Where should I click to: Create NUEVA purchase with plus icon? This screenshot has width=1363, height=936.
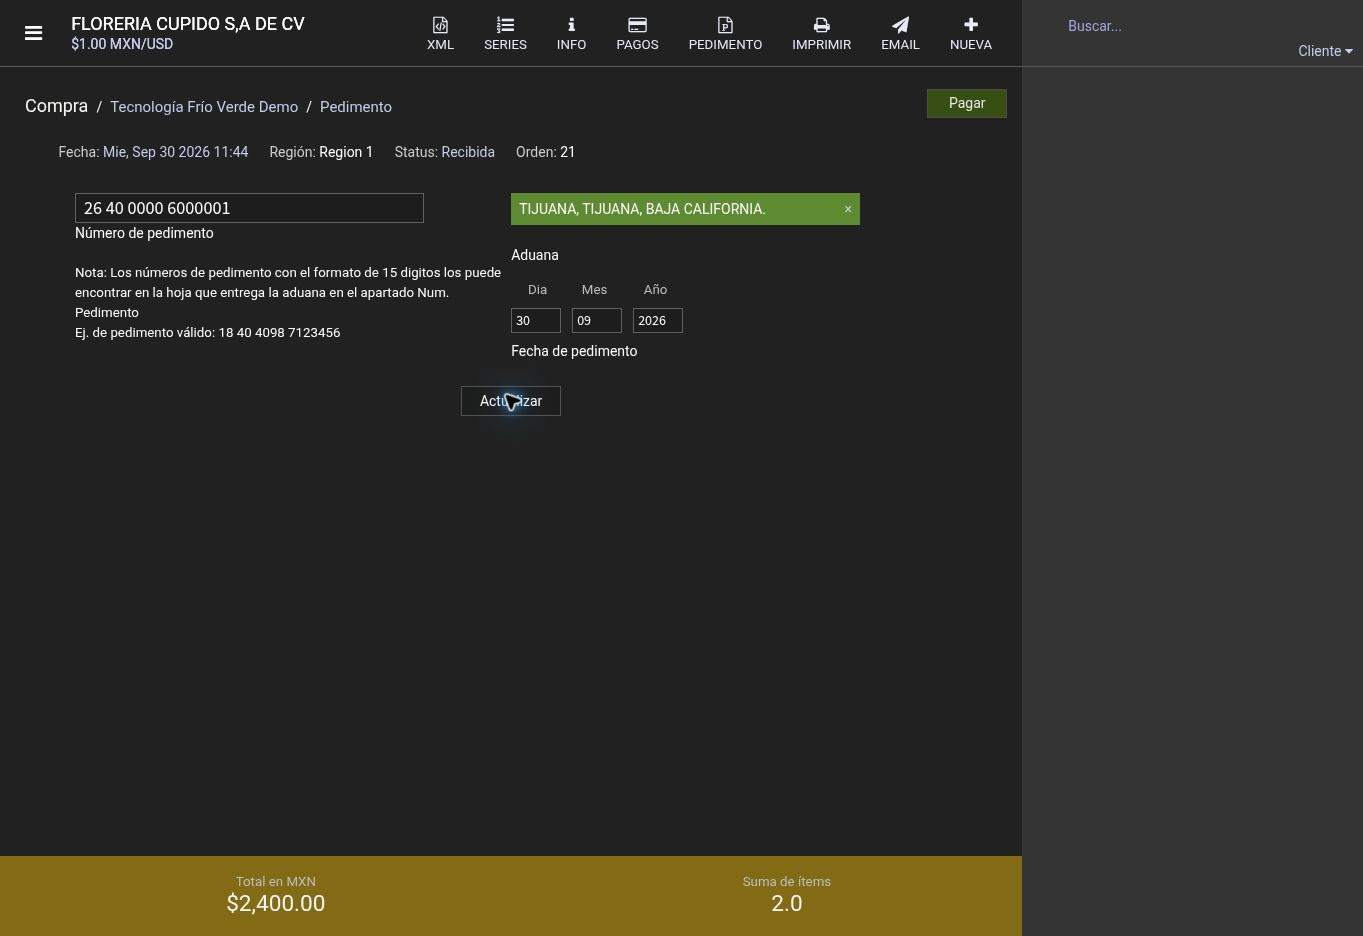pyautogui.click(x=971, y=25)
